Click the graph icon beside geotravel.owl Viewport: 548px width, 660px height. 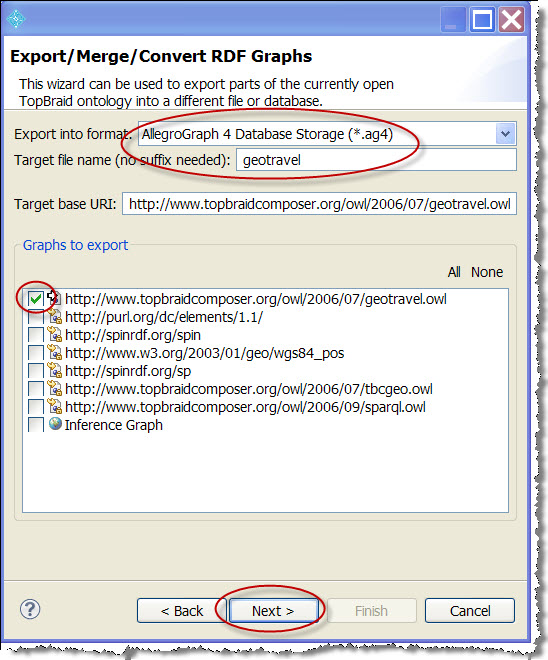click(x=54, y=298)
